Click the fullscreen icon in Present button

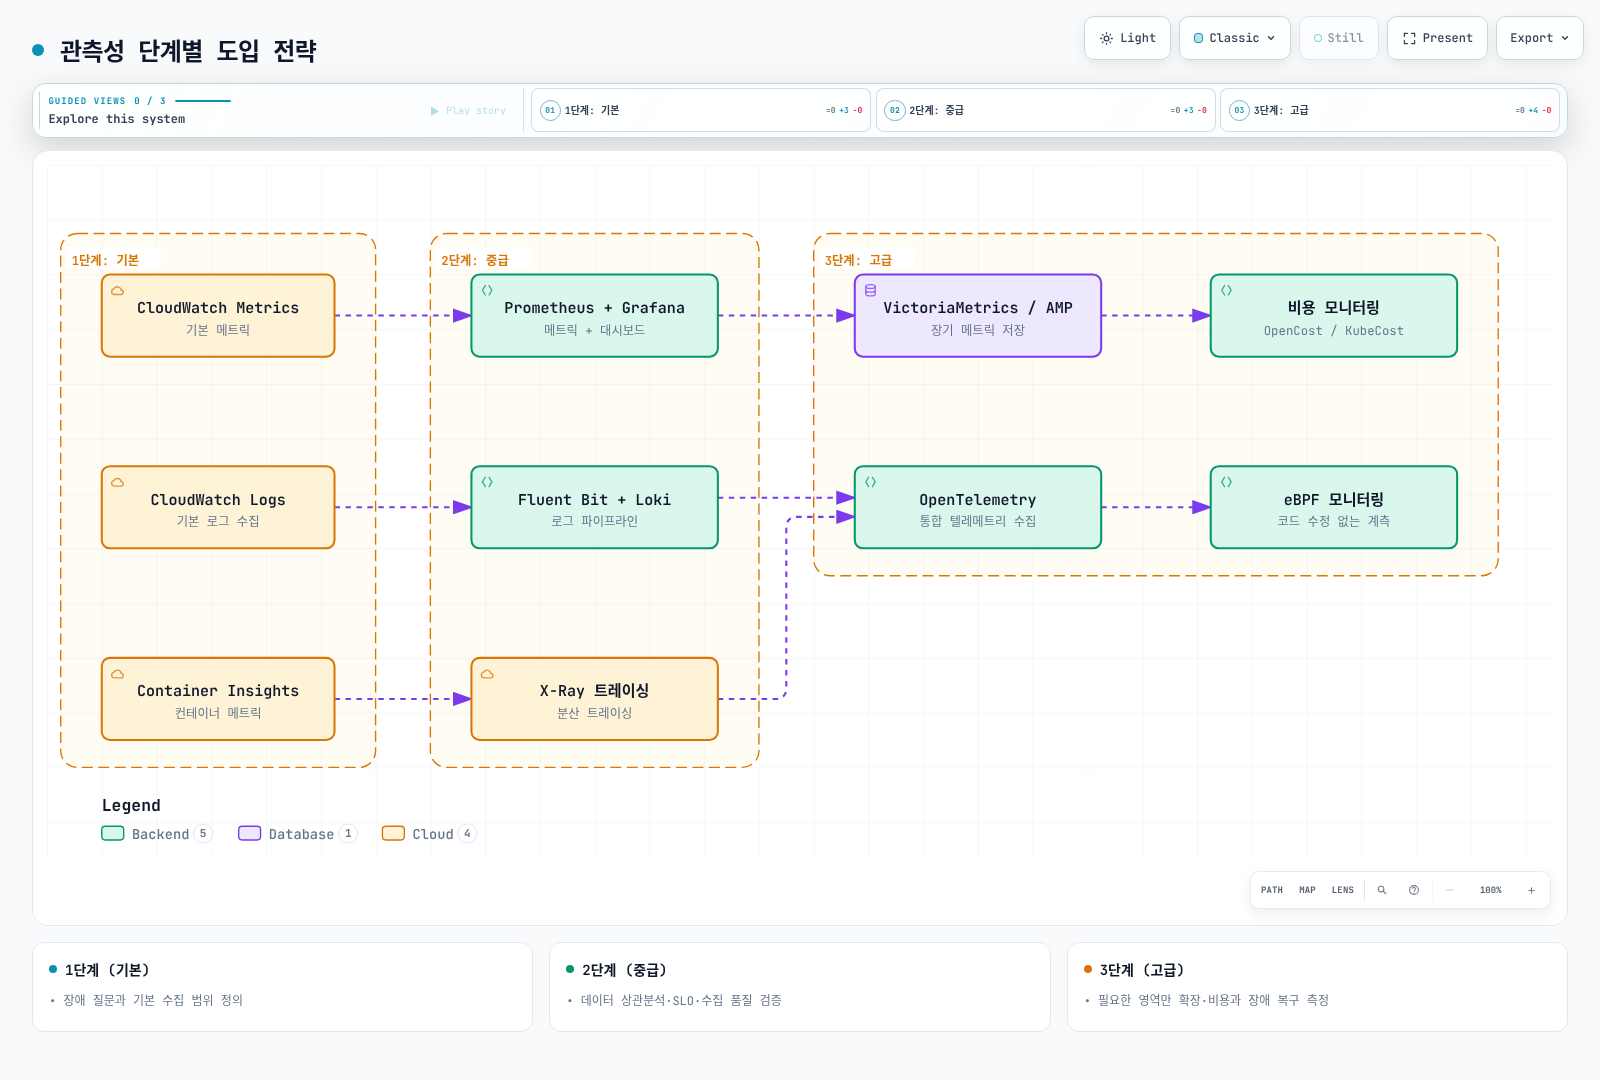pos(1409,38)
